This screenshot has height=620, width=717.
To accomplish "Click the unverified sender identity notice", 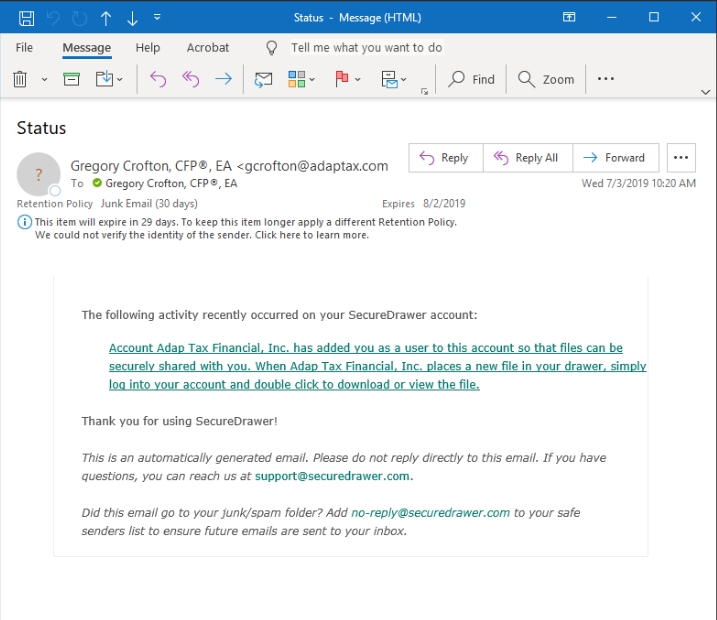I will click(x=202, y=235).
